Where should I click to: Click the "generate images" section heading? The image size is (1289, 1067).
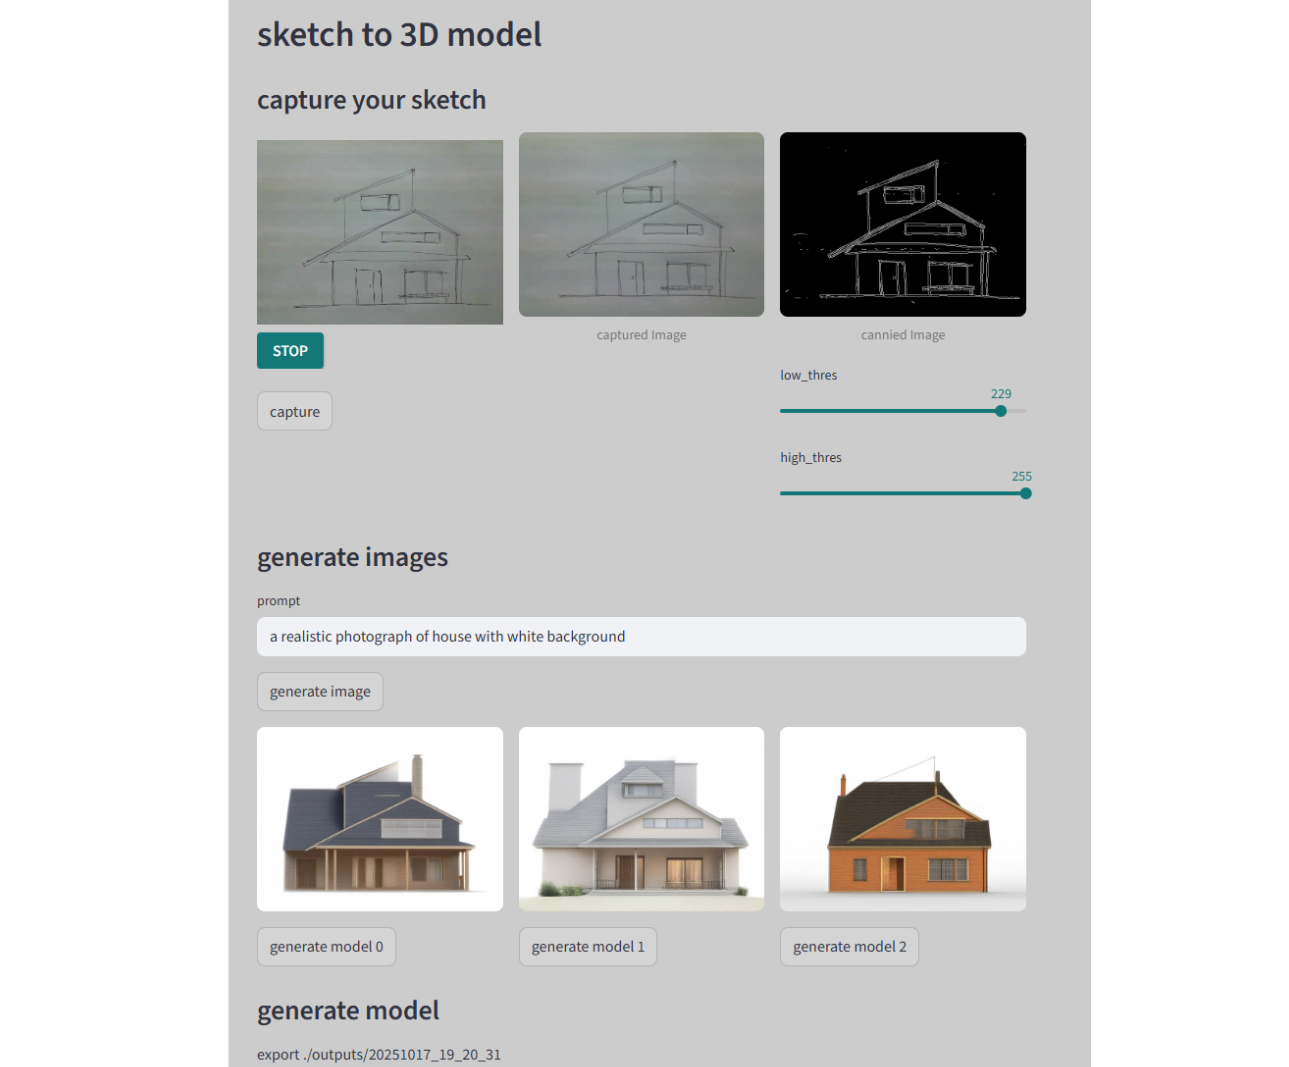(x=352, y=557)
